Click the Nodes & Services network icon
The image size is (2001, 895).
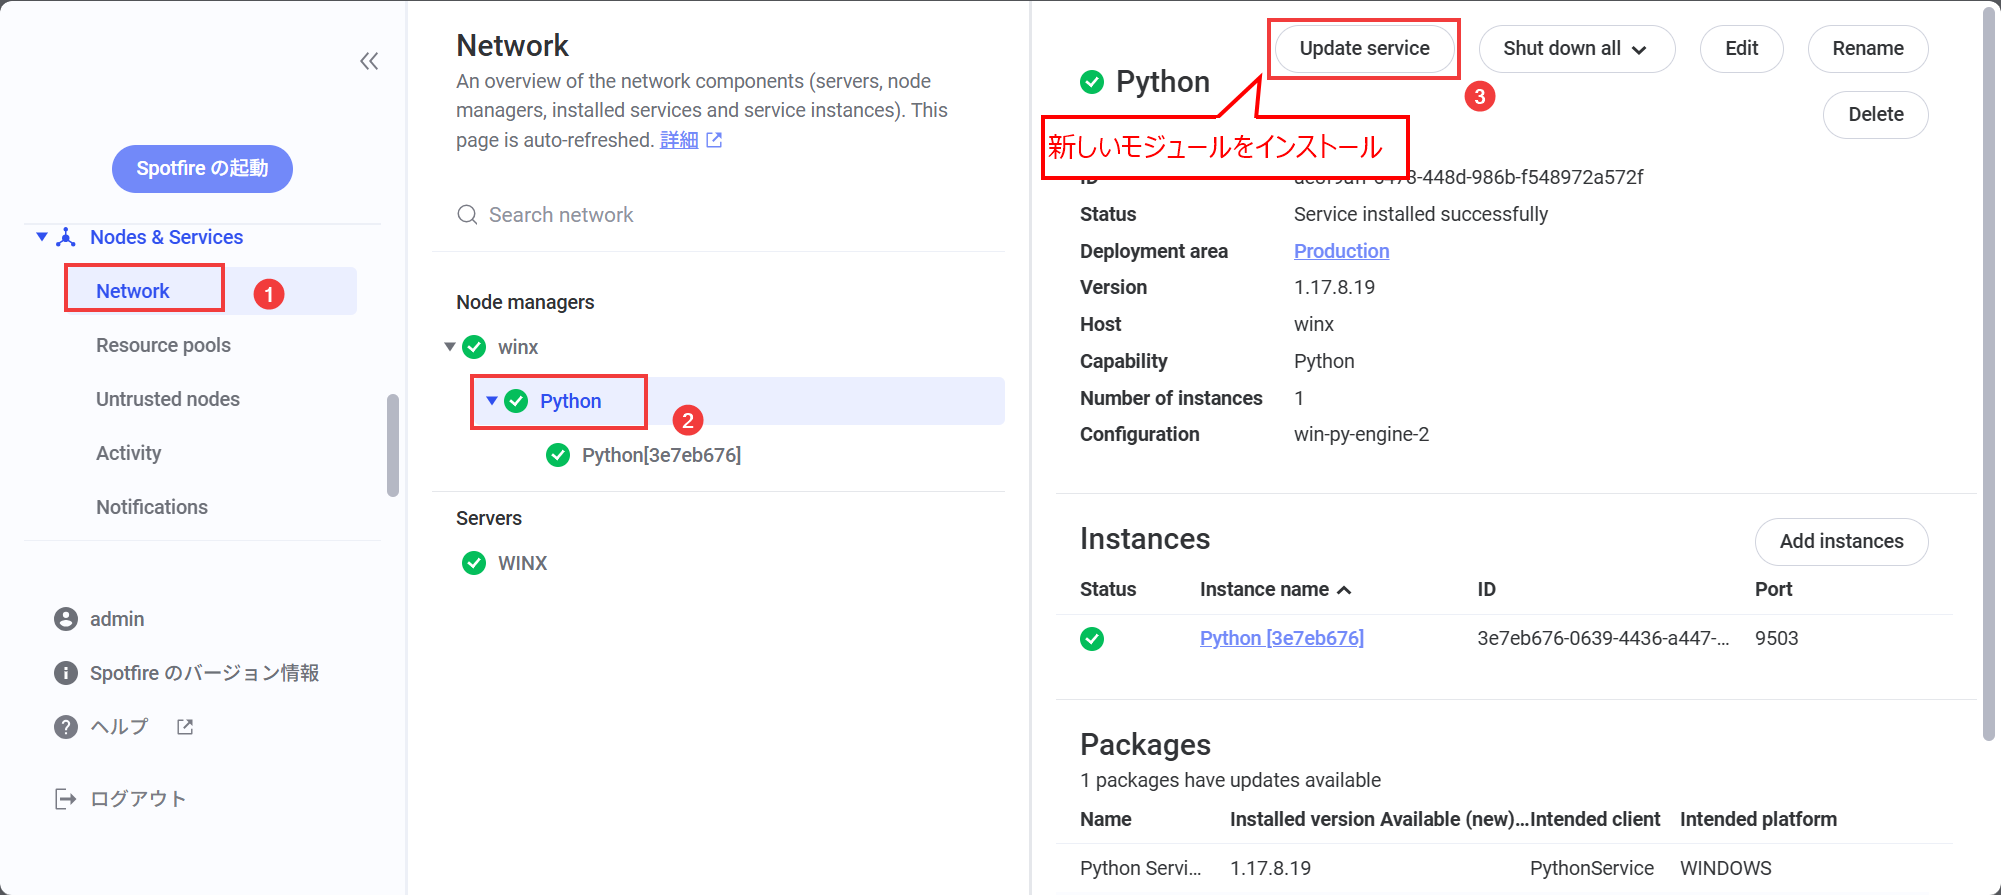tap(66, 237)
